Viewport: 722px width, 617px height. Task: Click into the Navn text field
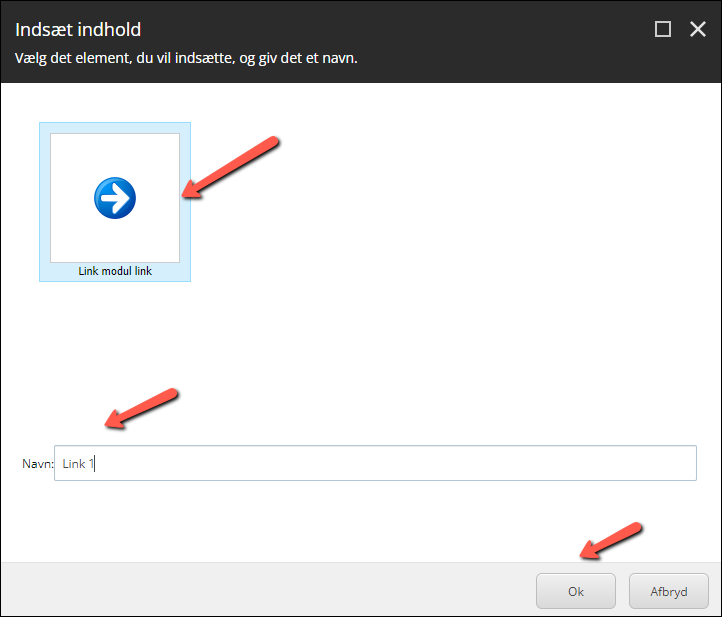tap(375, 463)
